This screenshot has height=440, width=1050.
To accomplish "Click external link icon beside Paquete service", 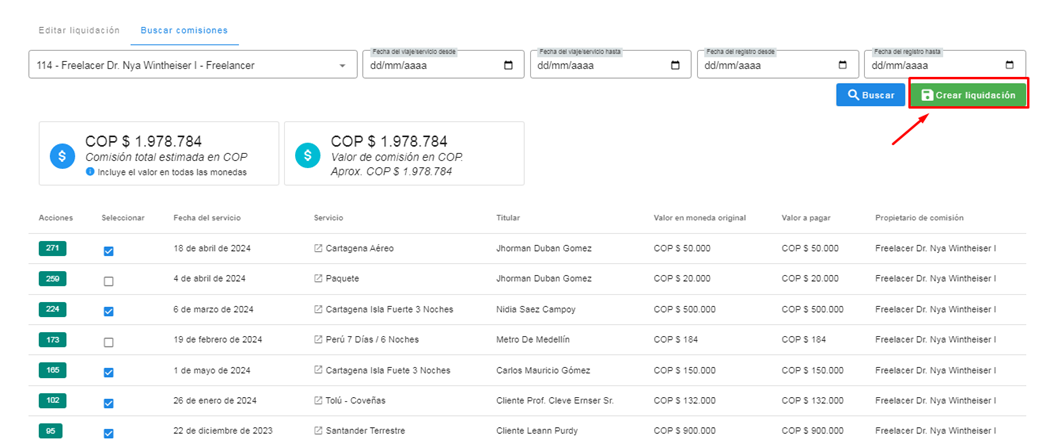I will click(x=319, y=279).
